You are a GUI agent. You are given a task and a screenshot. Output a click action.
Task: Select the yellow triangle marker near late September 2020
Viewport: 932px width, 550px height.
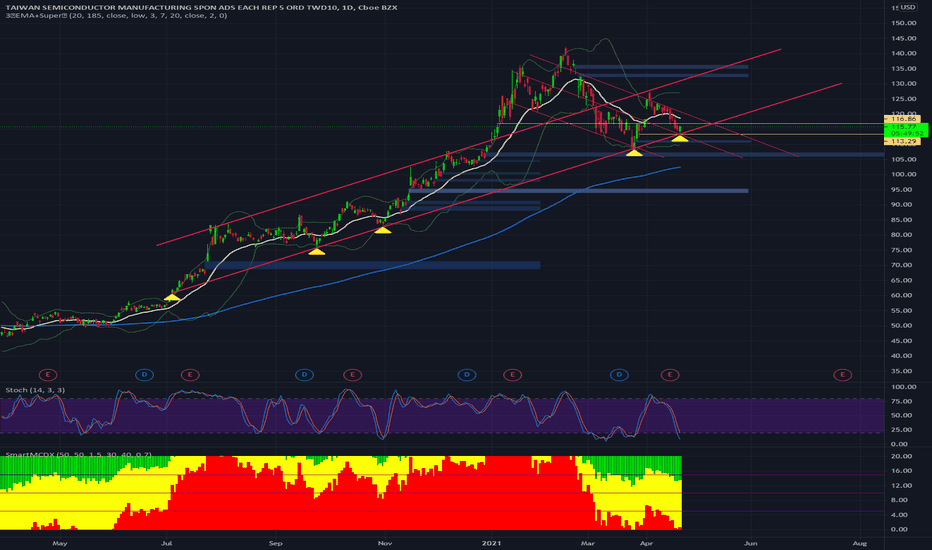pos(317,252)
